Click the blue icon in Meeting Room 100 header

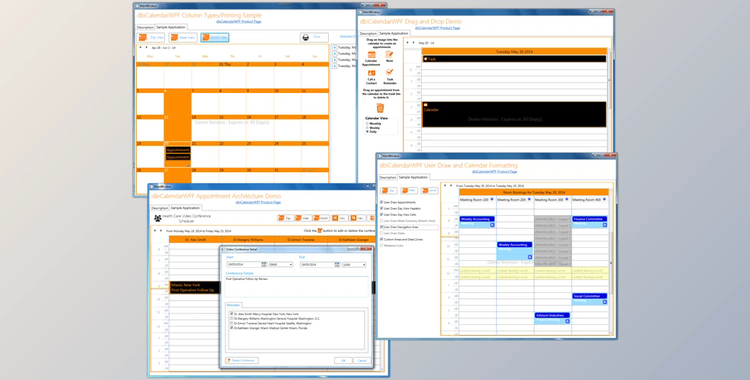click(x=492, y=199)
